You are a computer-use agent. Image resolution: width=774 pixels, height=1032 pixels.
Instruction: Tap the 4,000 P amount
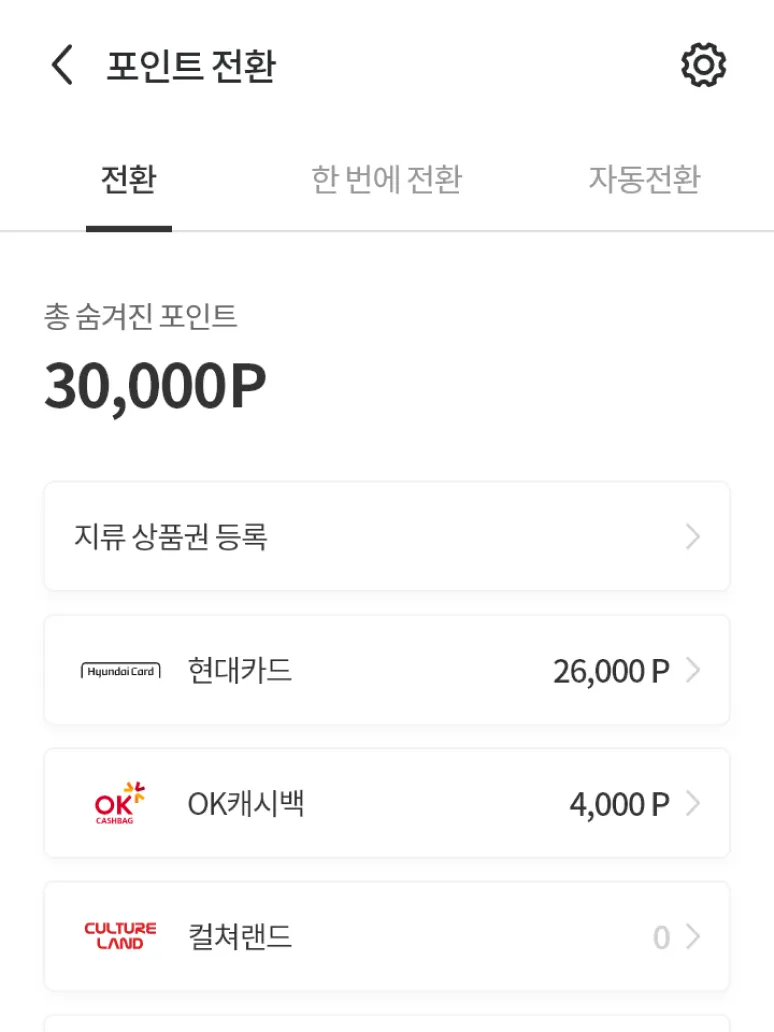619,805
